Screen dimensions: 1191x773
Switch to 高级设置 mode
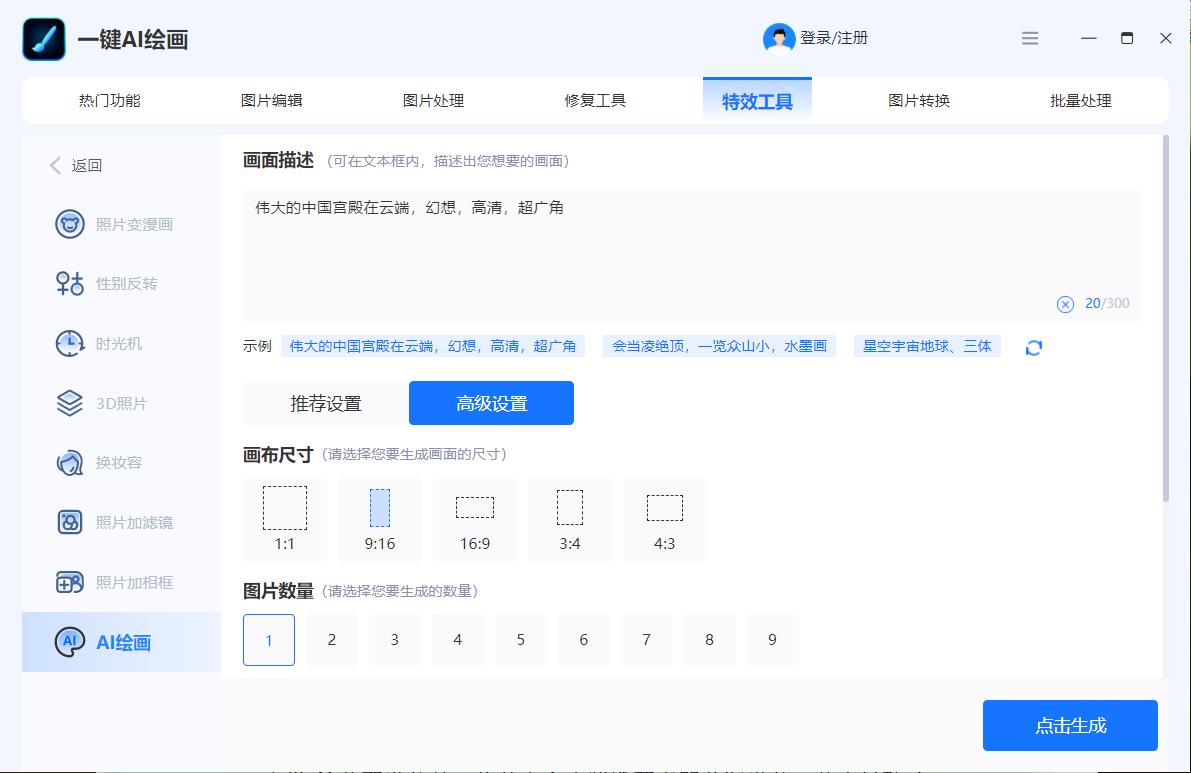(491, 403)
